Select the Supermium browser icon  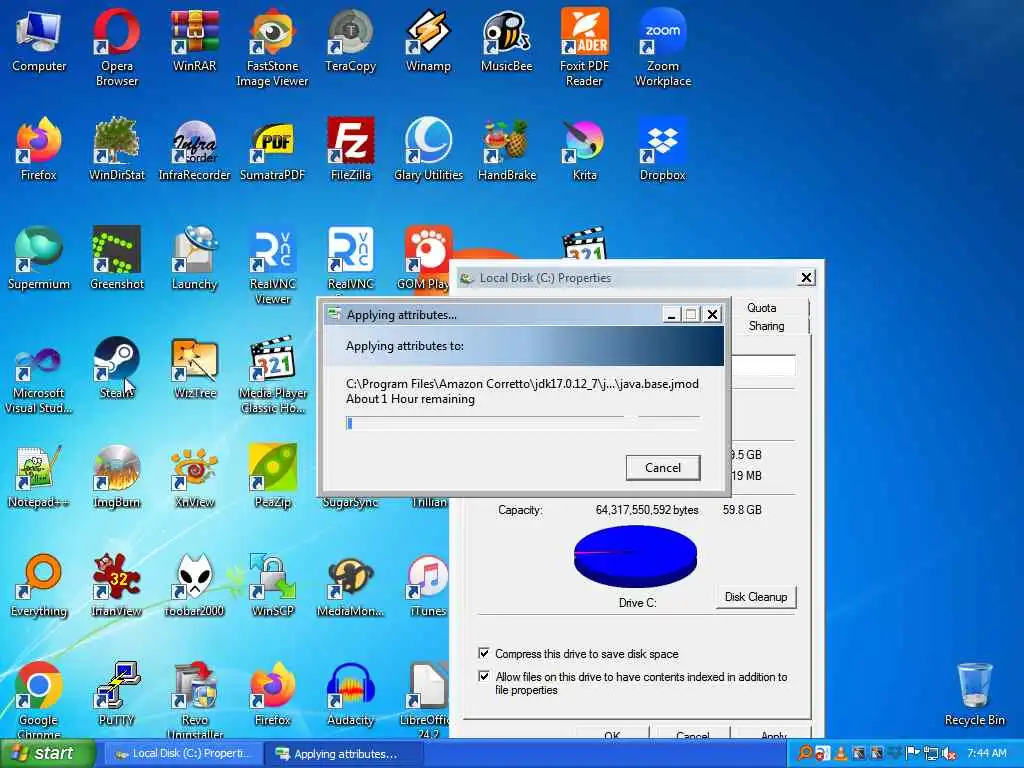pos(39,258)
